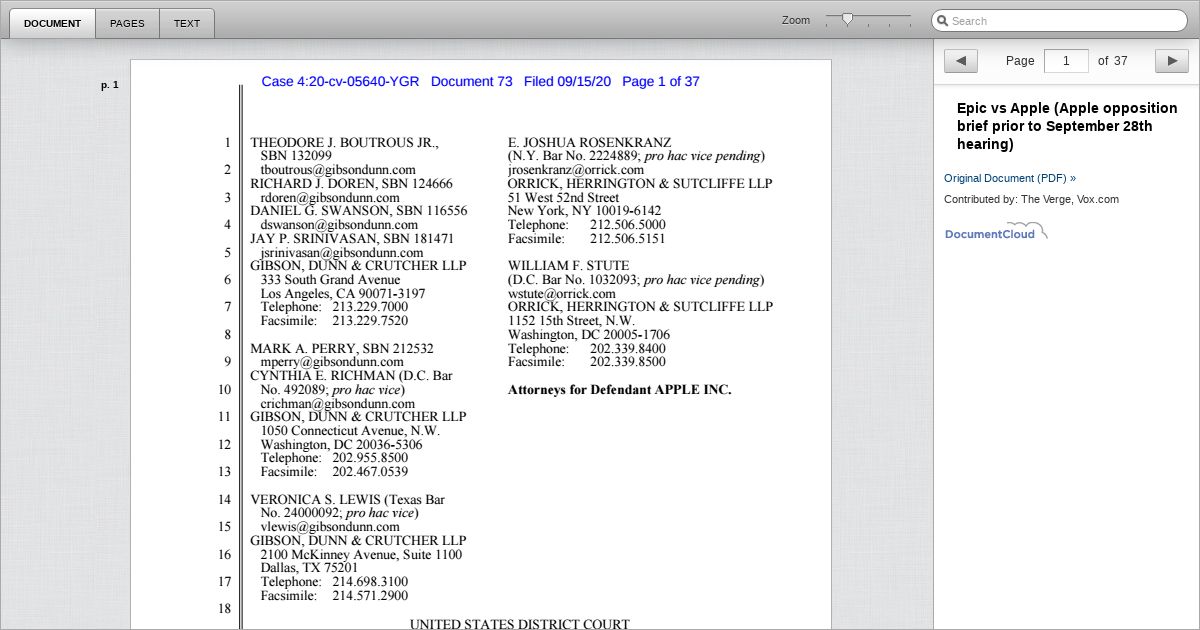The image size is (1200, 630).
Task: Click facsimile number '202.339.8500'
Action: point(628,362)
